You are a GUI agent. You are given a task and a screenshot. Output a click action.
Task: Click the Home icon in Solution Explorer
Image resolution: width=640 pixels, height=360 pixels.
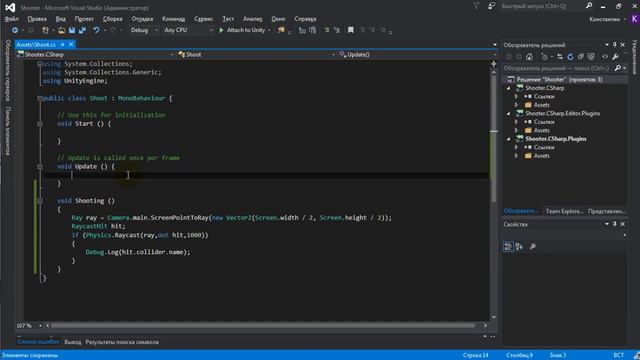click(x=529, y=57)
